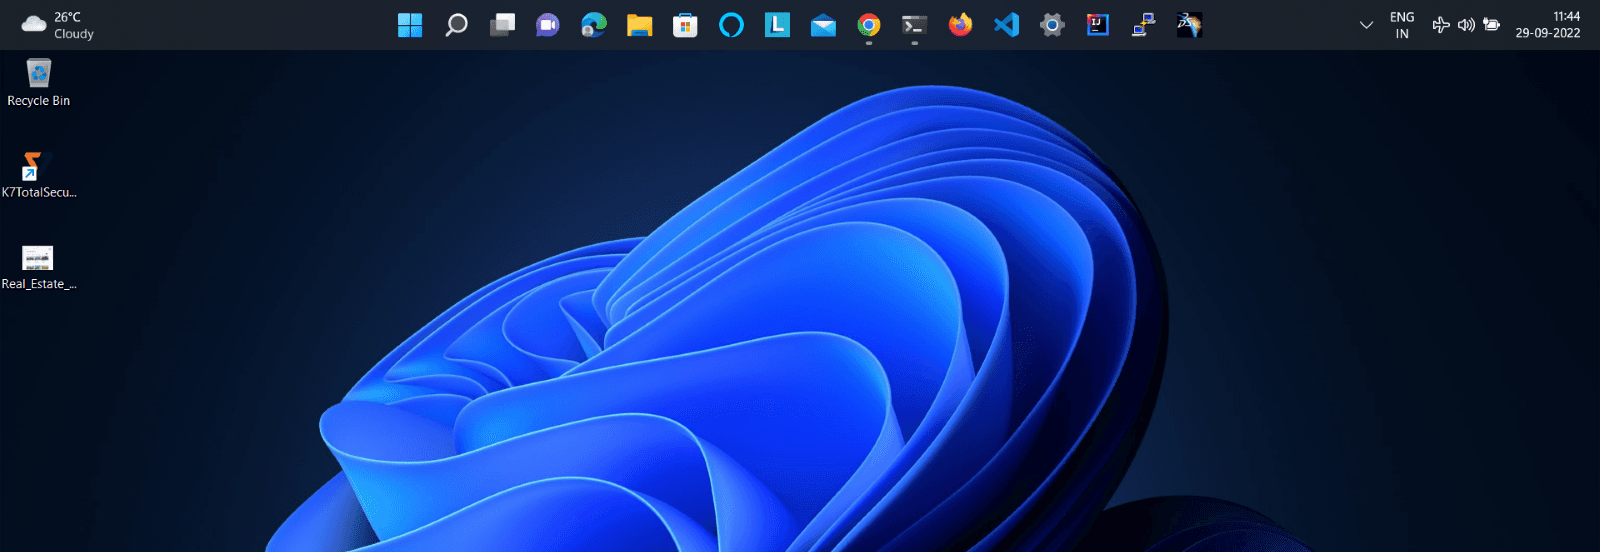Expand the hidden system tray icons chevron
The width and height of the screenshot is (1600, 552).
[x=1366, y=25]
